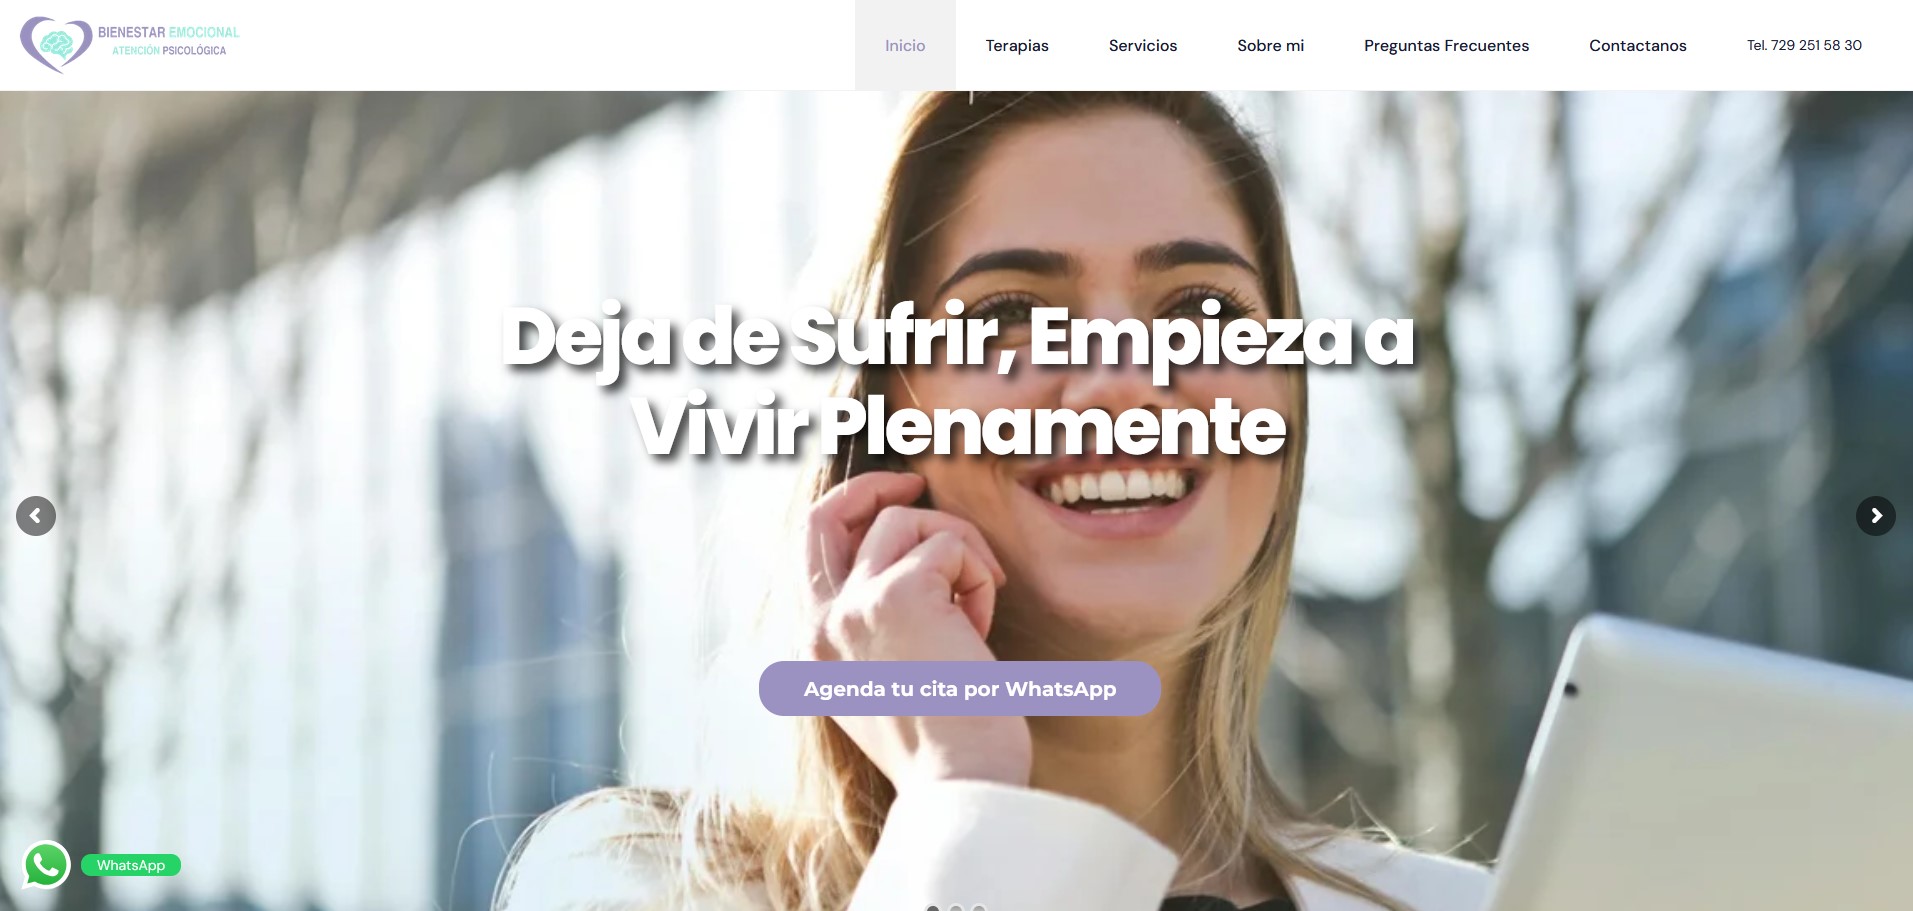
Task: Go to previous slide with left arrow
Action: (x=36, y=516)
